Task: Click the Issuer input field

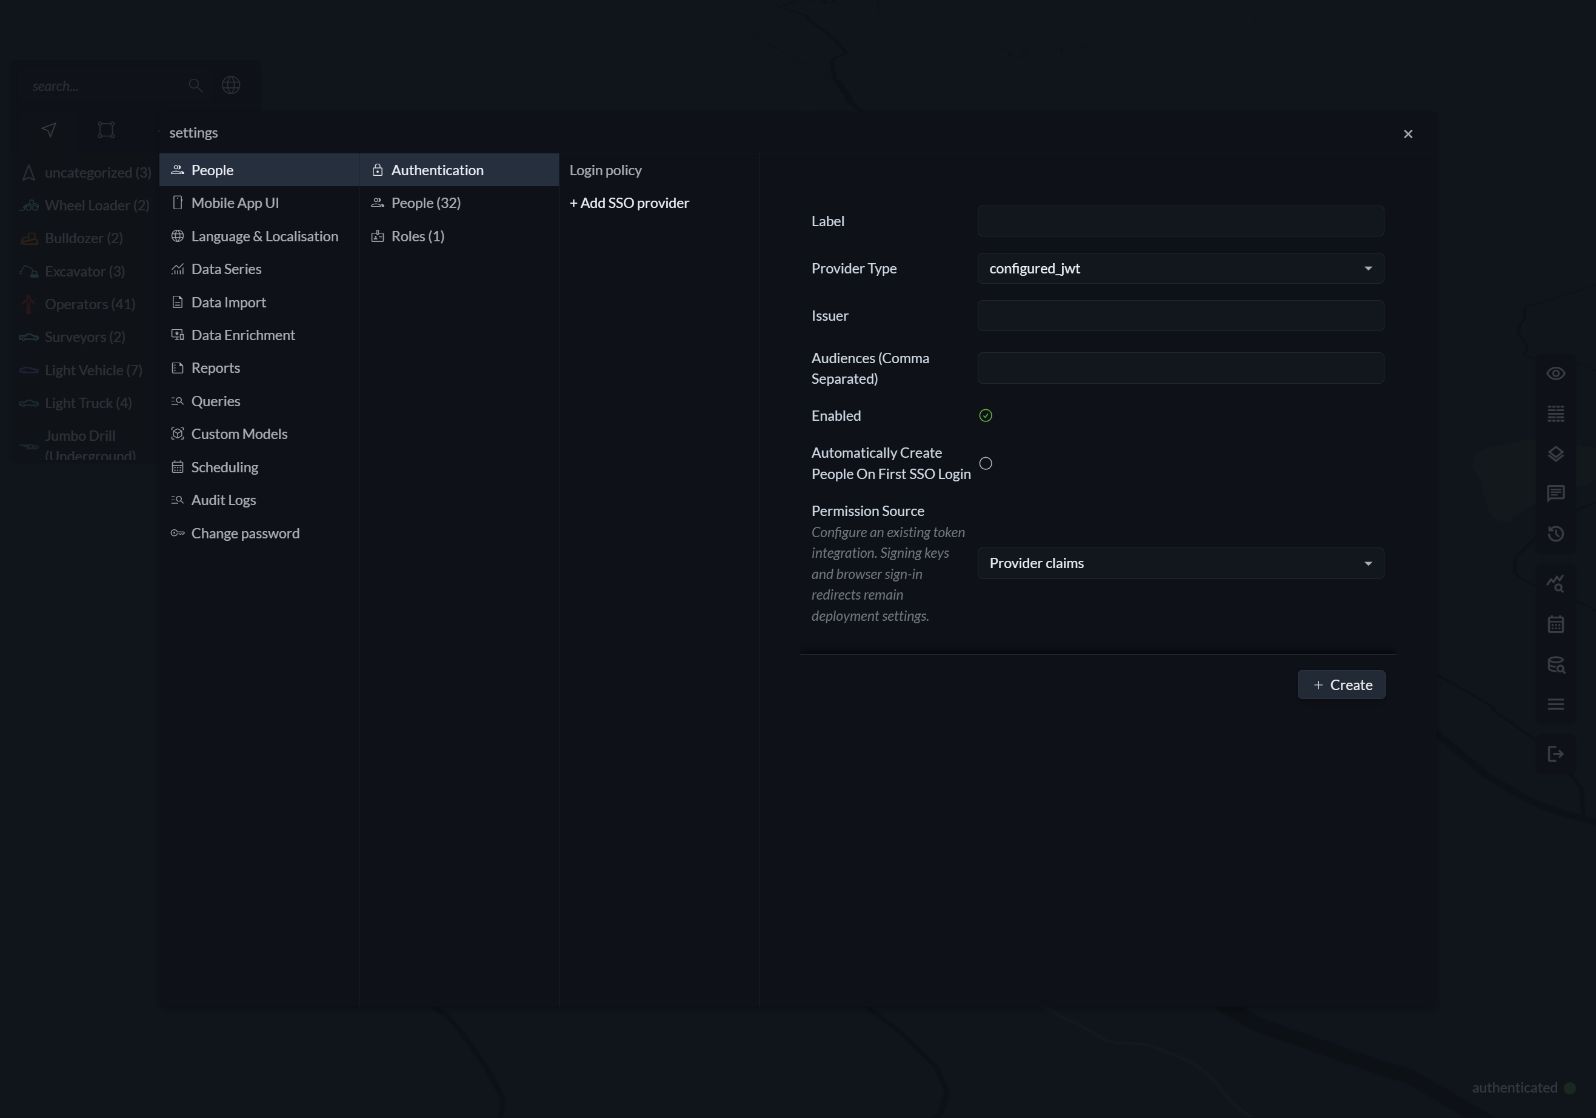Action: click(x=1180, y=315)
